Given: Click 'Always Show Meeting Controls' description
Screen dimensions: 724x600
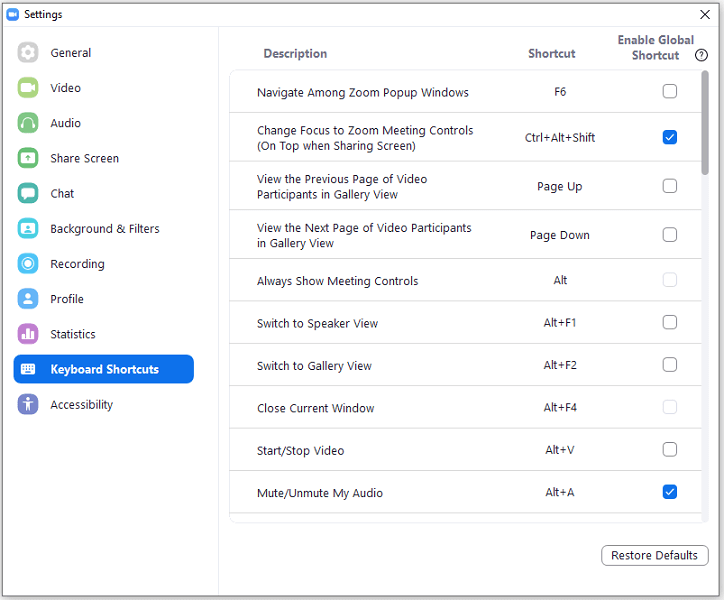Looking at the screenshot, I should pos(338,281).
